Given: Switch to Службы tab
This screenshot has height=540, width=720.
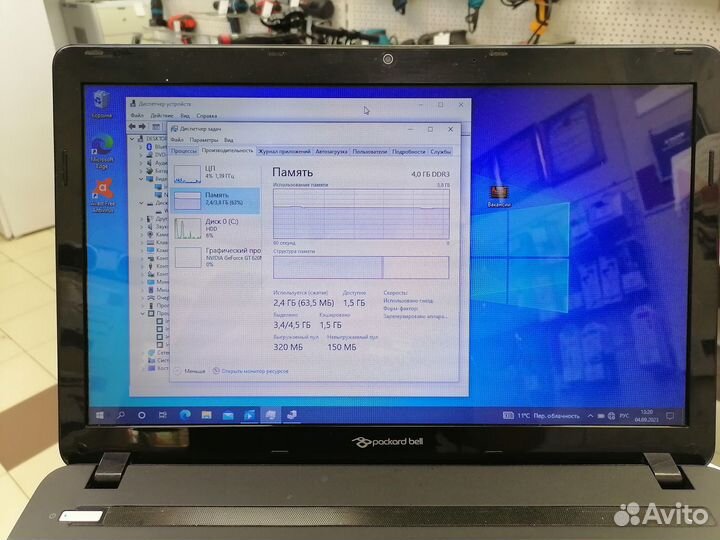Looking at the screenshot, I should pyautogui.click(x=440, y=152).
